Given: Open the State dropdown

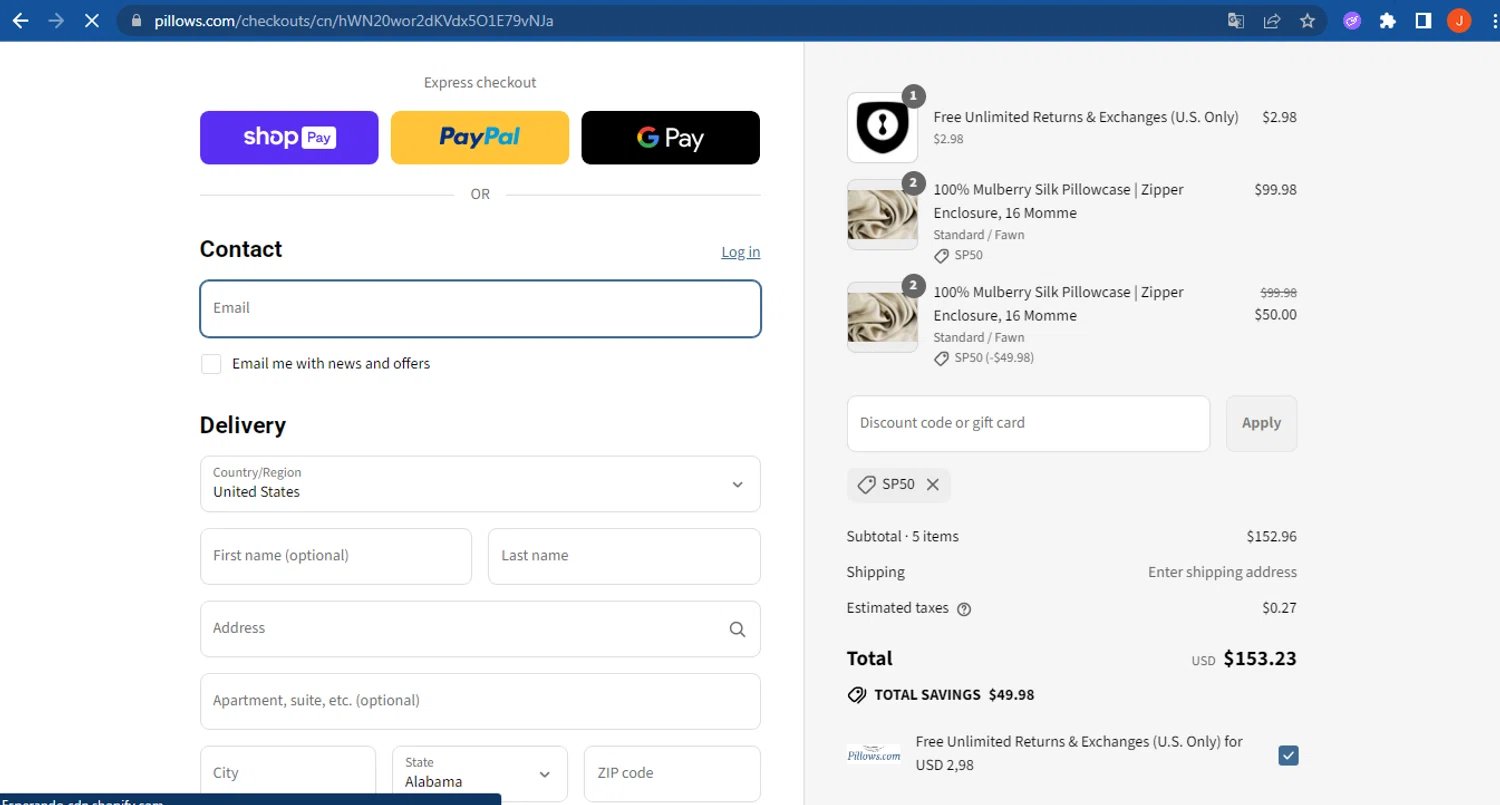Looking at the screenshot, I should coord(480,774).
